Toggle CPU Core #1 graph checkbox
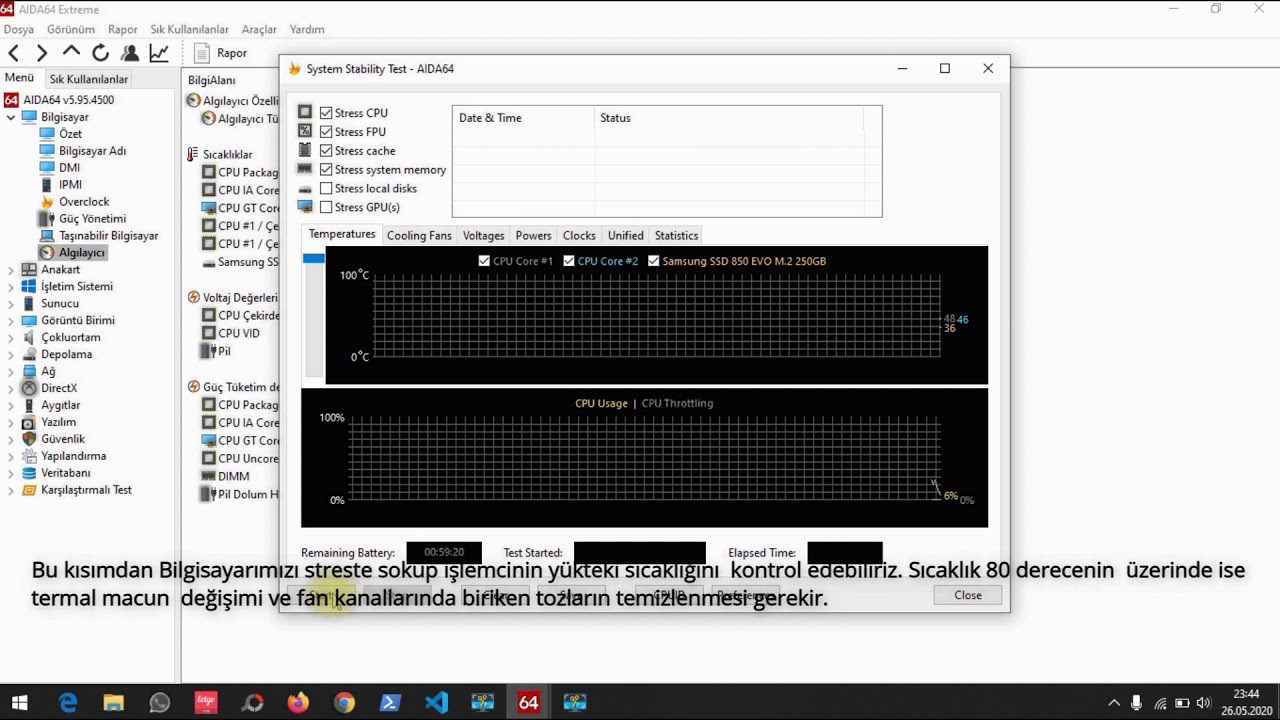 click(484, 261)
